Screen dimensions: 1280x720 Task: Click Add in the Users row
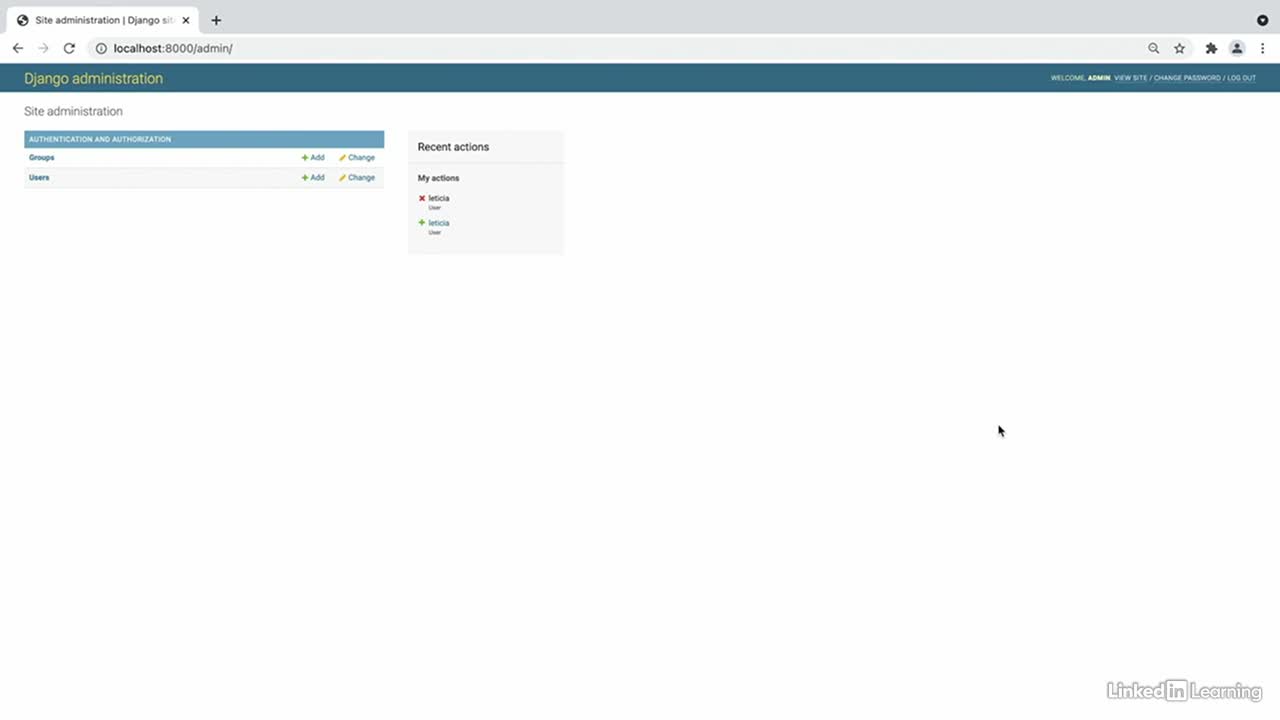tap(313, 177)
